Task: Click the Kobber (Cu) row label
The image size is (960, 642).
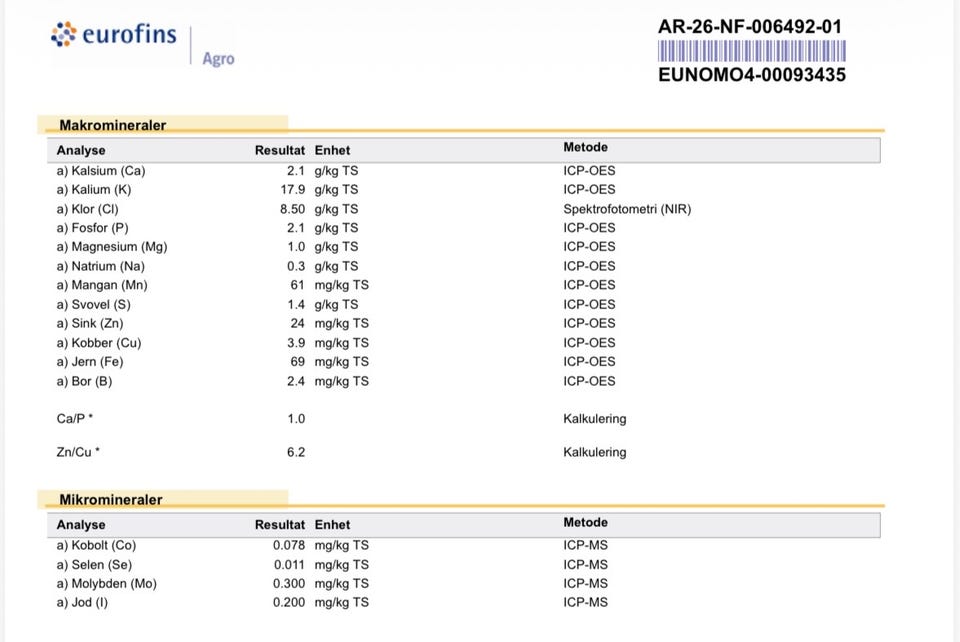Action: [99, 343]
